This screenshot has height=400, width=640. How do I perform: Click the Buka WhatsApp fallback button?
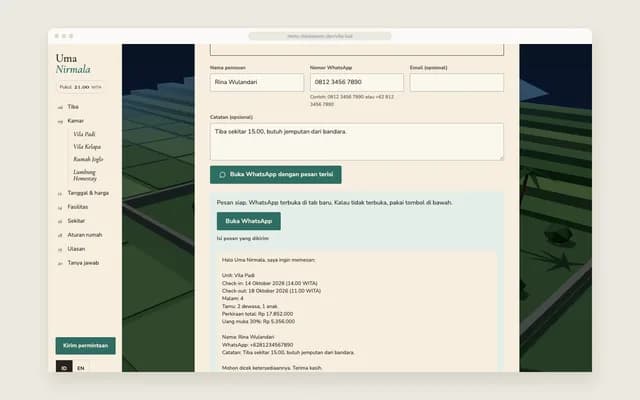point(249,221)
